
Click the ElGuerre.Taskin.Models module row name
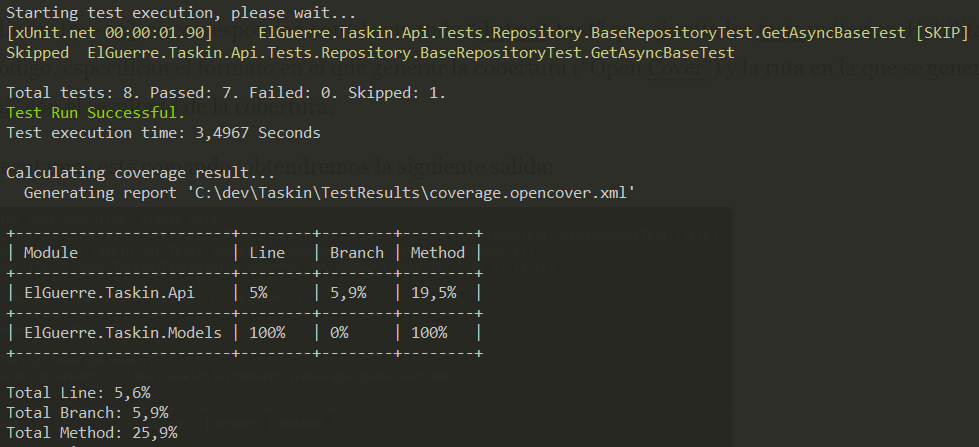click(x=123, y=332)
